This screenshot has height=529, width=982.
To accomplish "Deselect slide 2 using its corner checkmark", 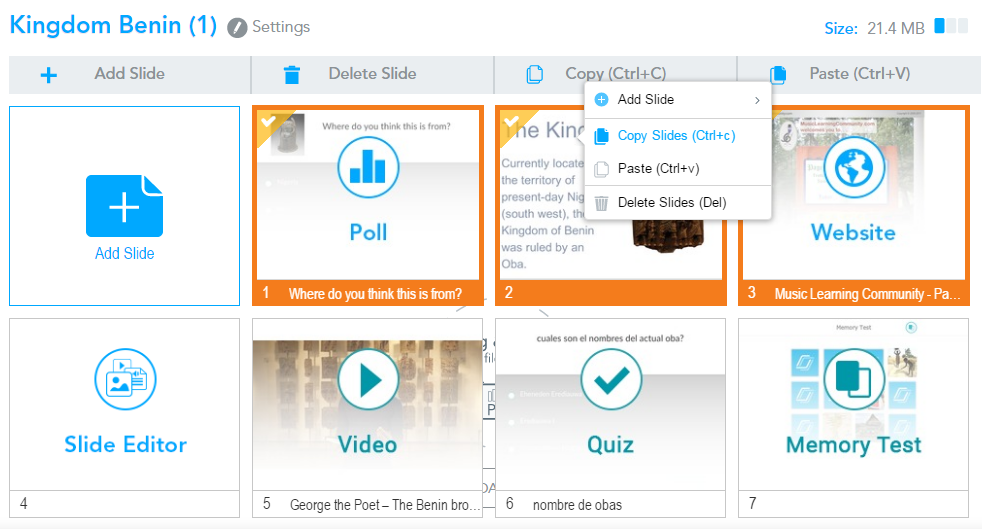I will (x=511, y=121).
